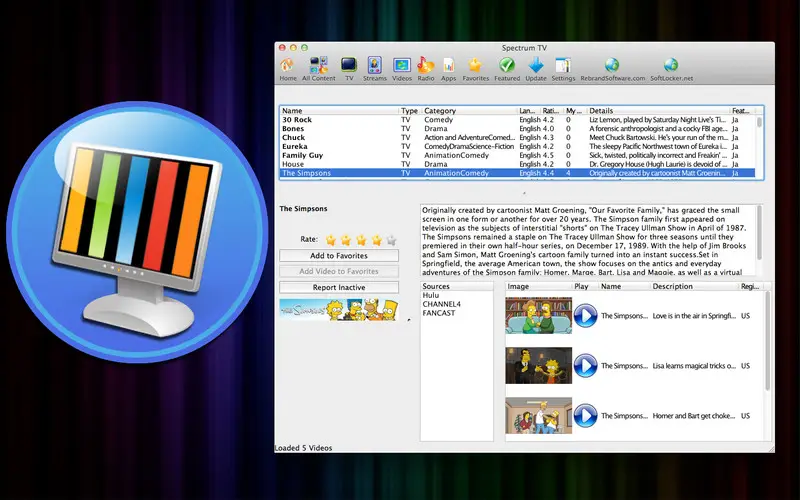Click the Add Video to Favorites button
Image resolution: width=800 pixels, height=500 pixels.
coord(339,271)
